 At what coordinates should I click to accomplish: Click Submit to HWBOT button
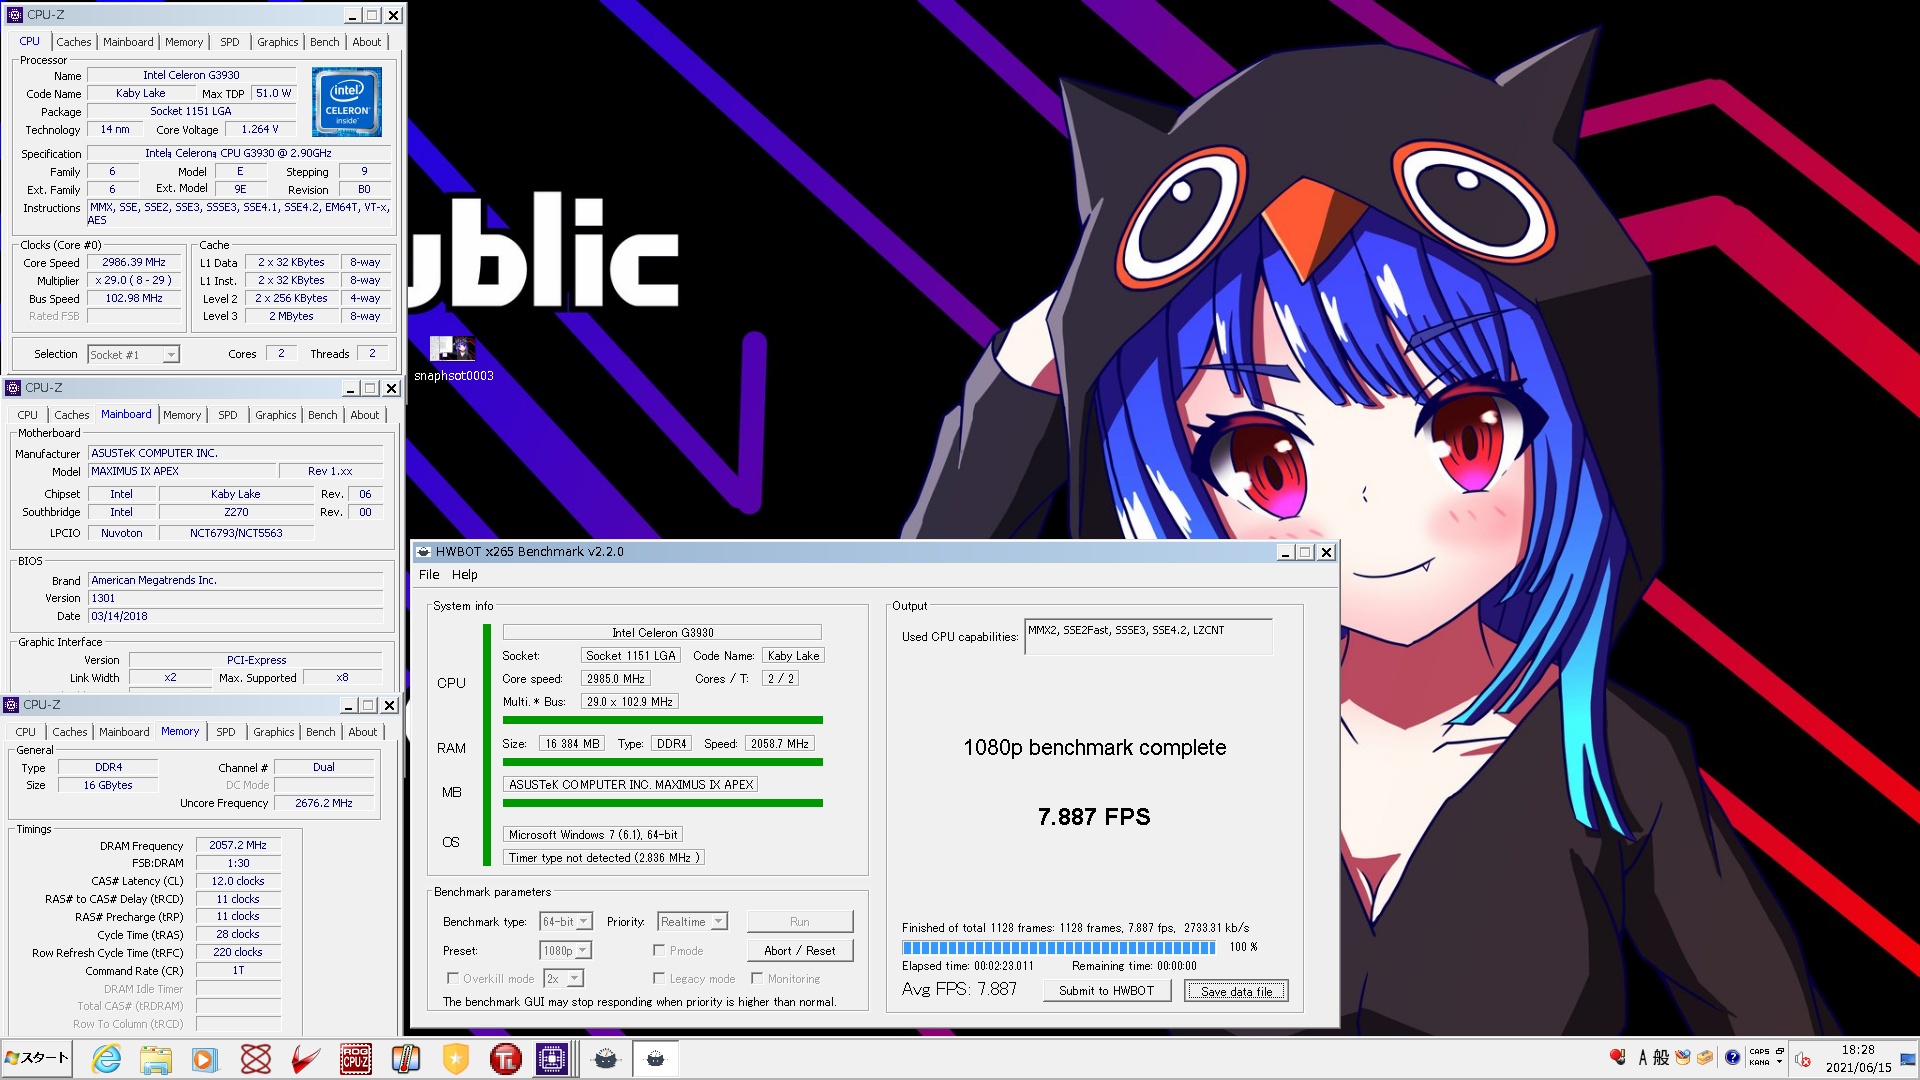pos(1106,990)
